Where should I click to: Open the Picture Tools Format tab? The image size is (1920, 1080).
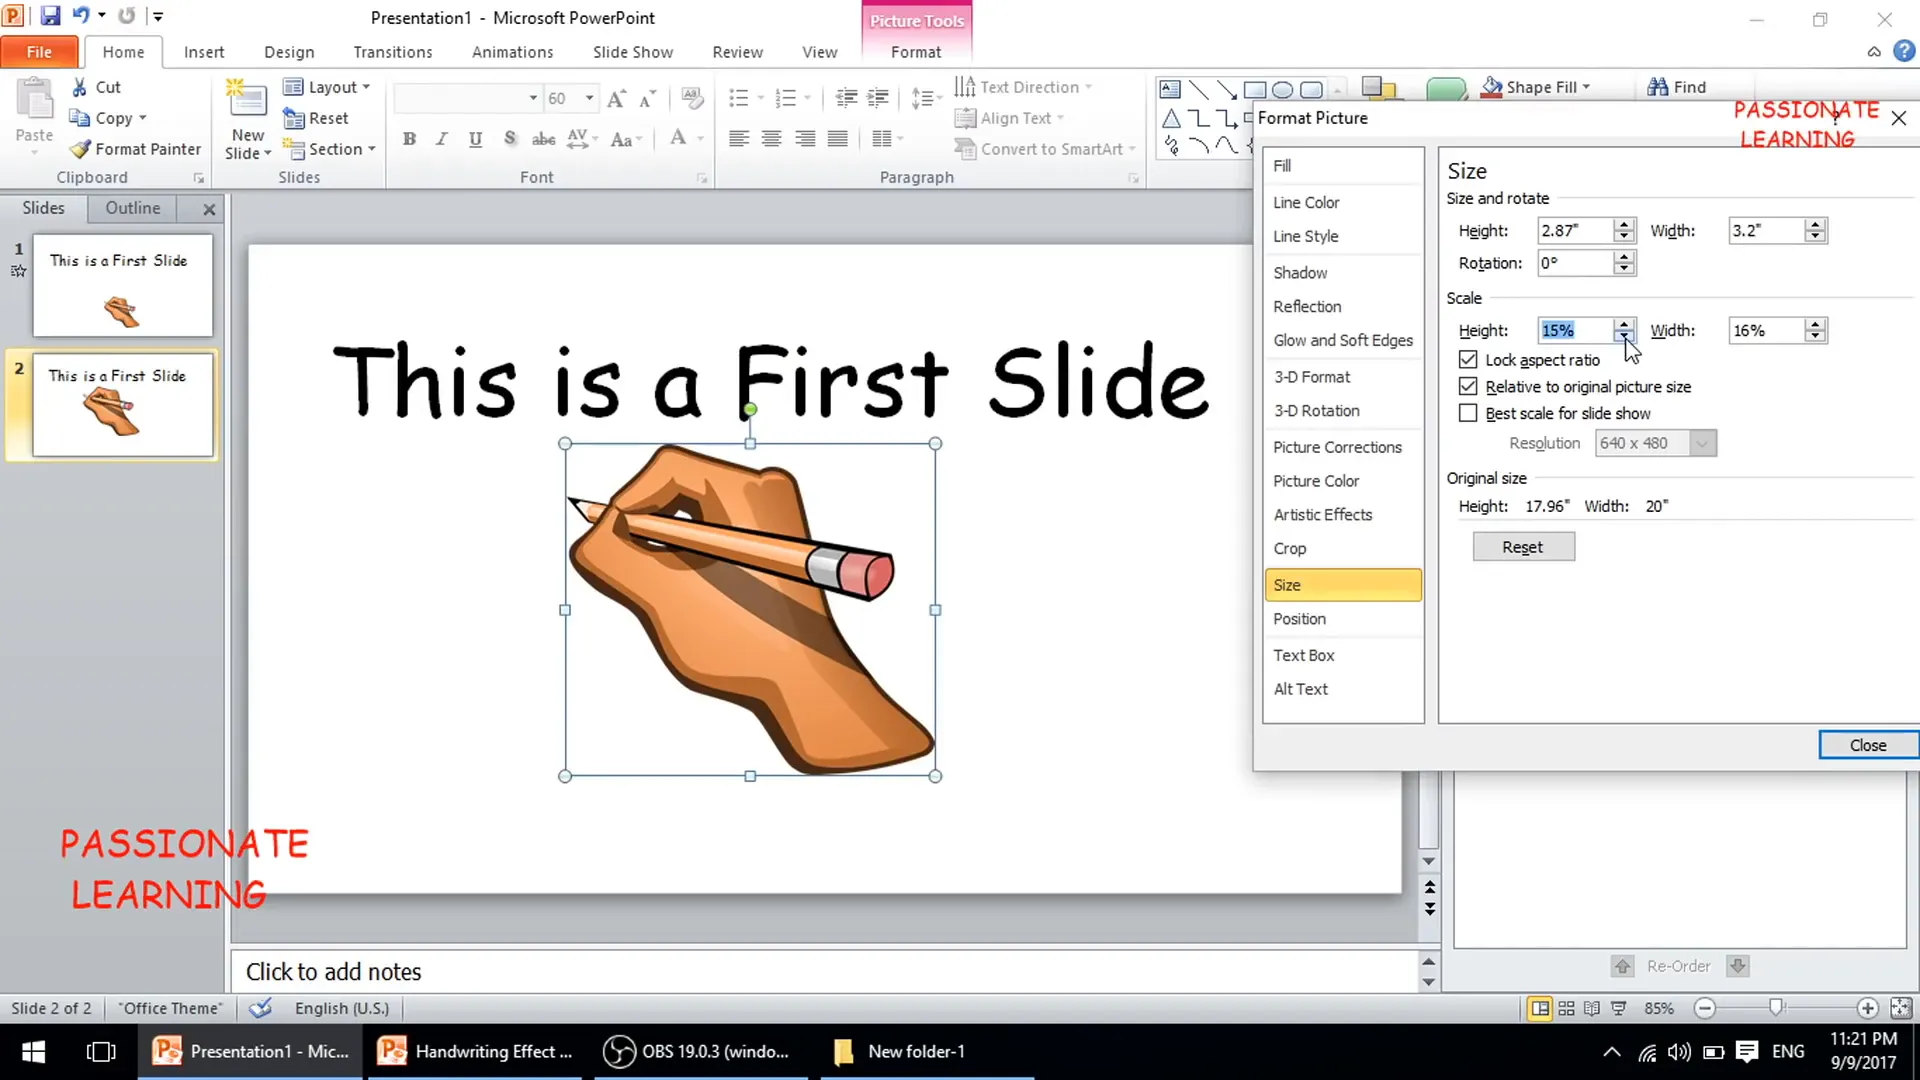(x=916, y=52)
